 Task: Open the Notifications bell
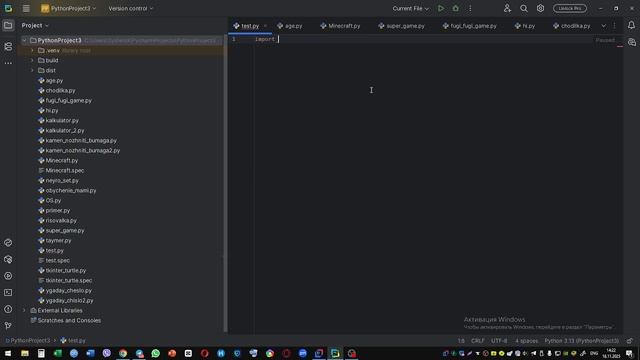click(631, 25)
